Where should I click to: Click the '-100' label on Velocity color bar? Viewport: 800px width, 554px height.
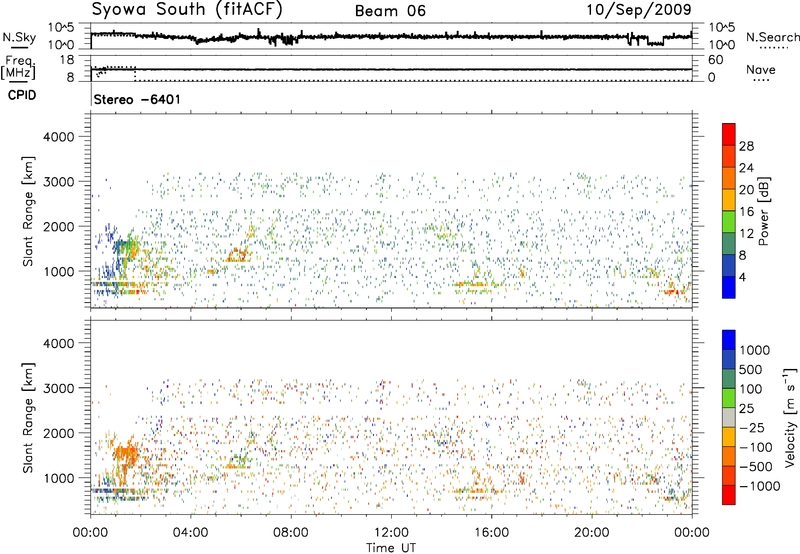point(756,447)
